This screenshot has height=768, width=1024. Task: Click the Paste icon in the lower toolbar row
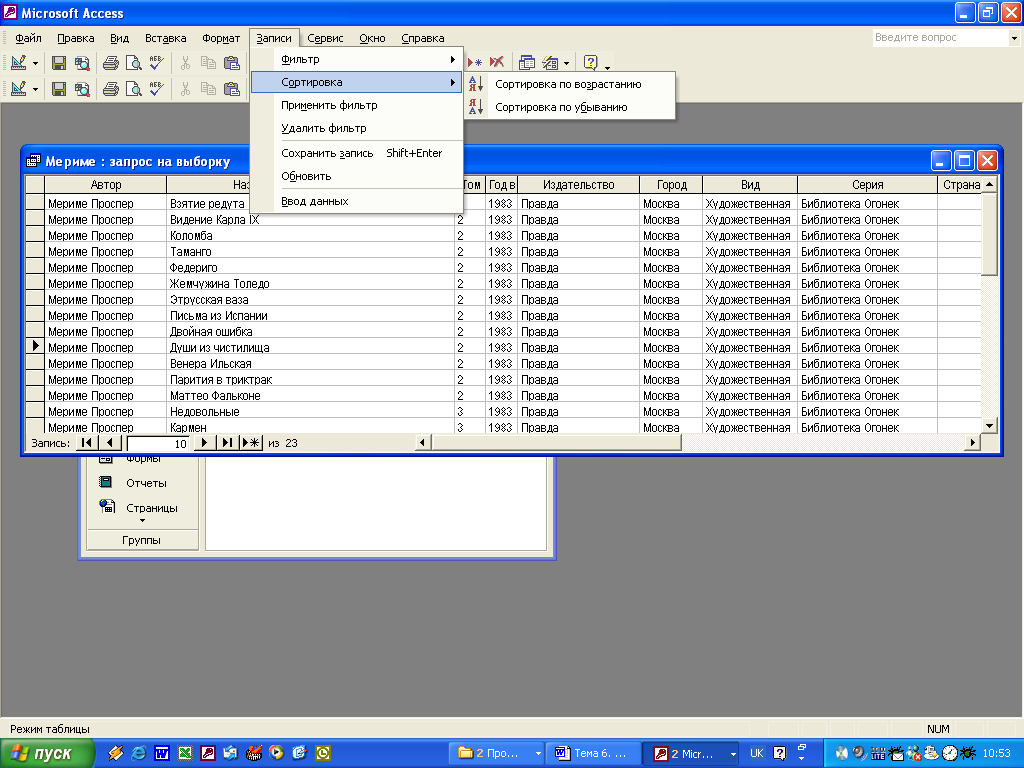coord(232,88)
